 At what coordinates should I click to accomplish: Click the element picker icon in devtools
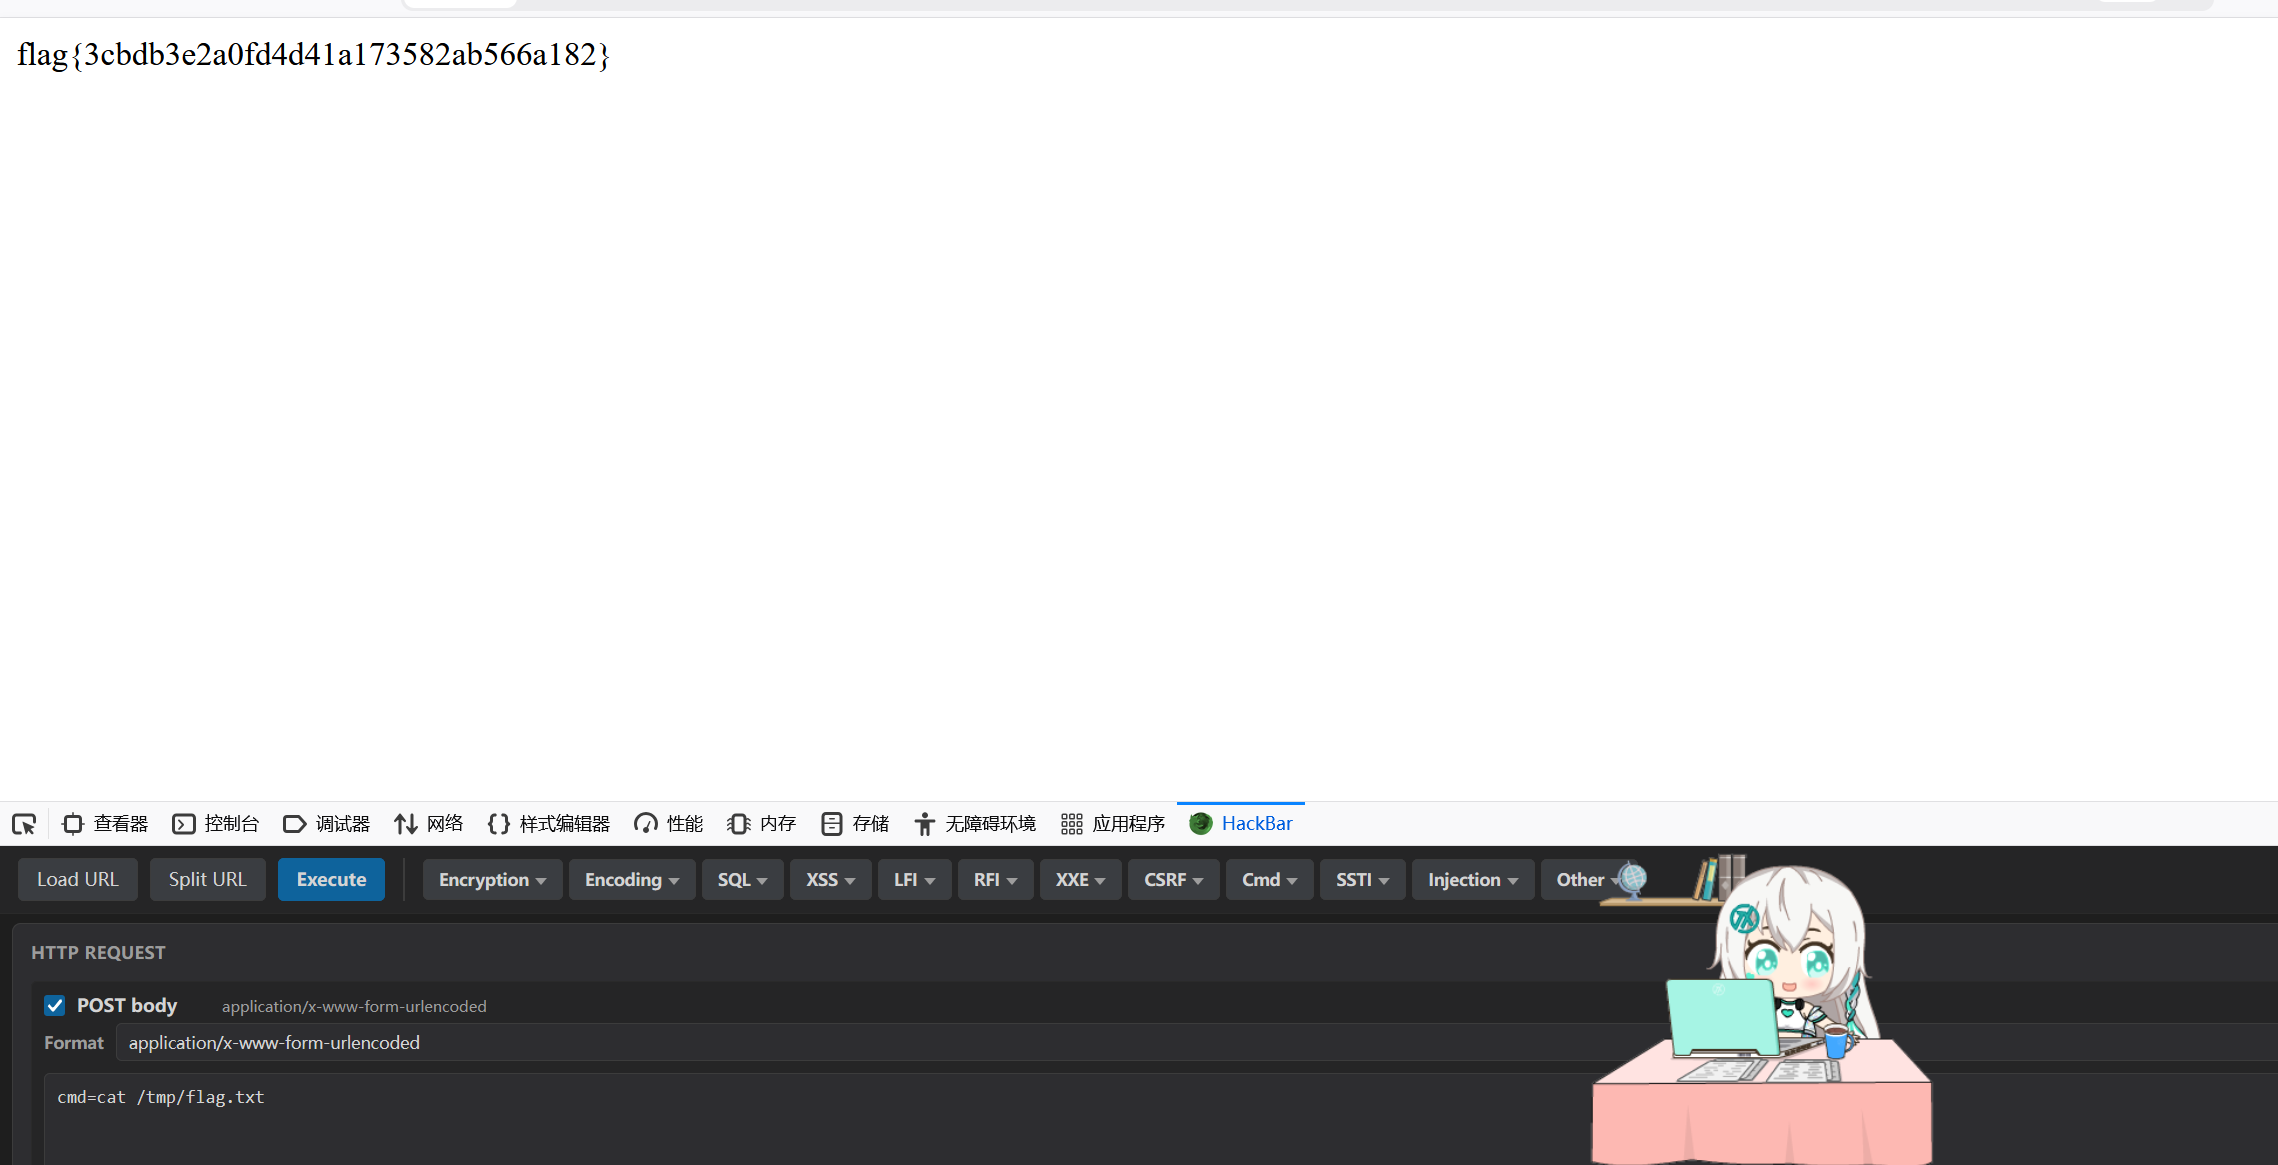24,824
